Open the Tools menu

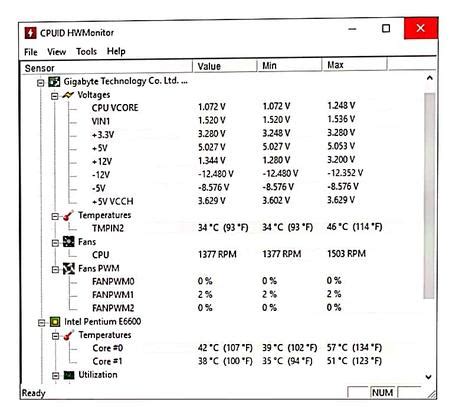(86, 51)
